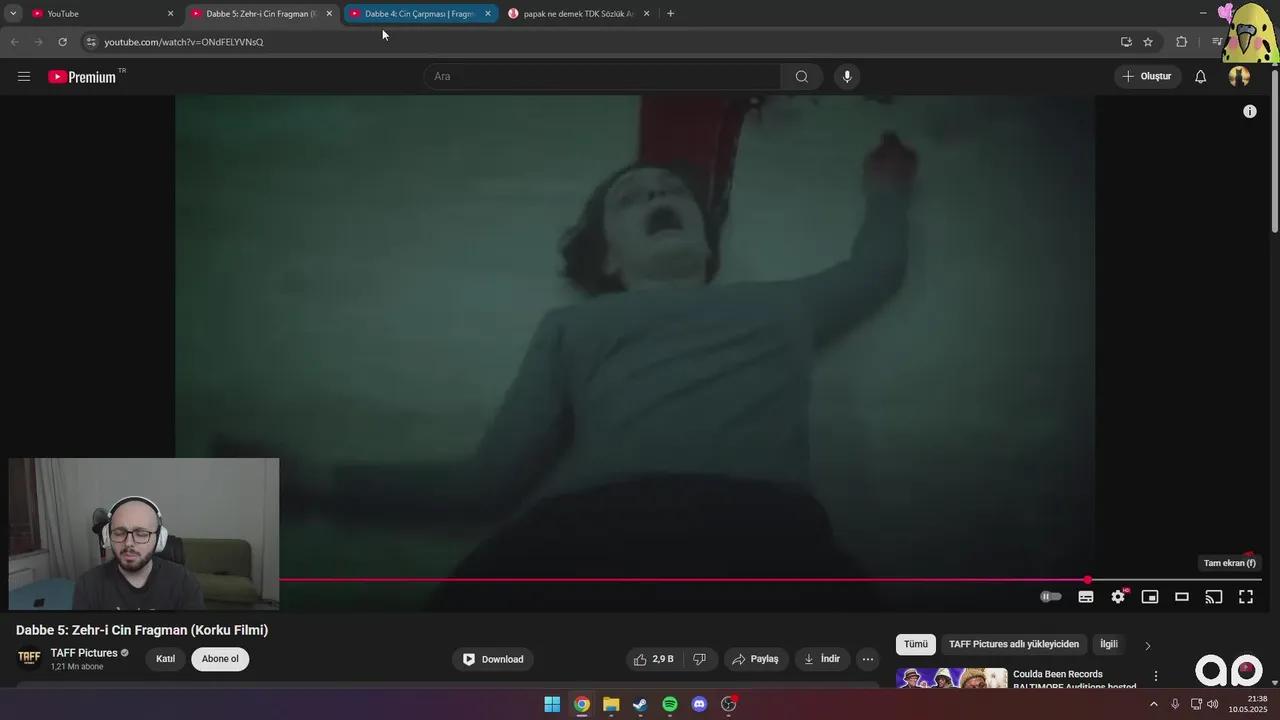Open a new browser tab
The image size is (1280, 720).
tap(670, 13)
